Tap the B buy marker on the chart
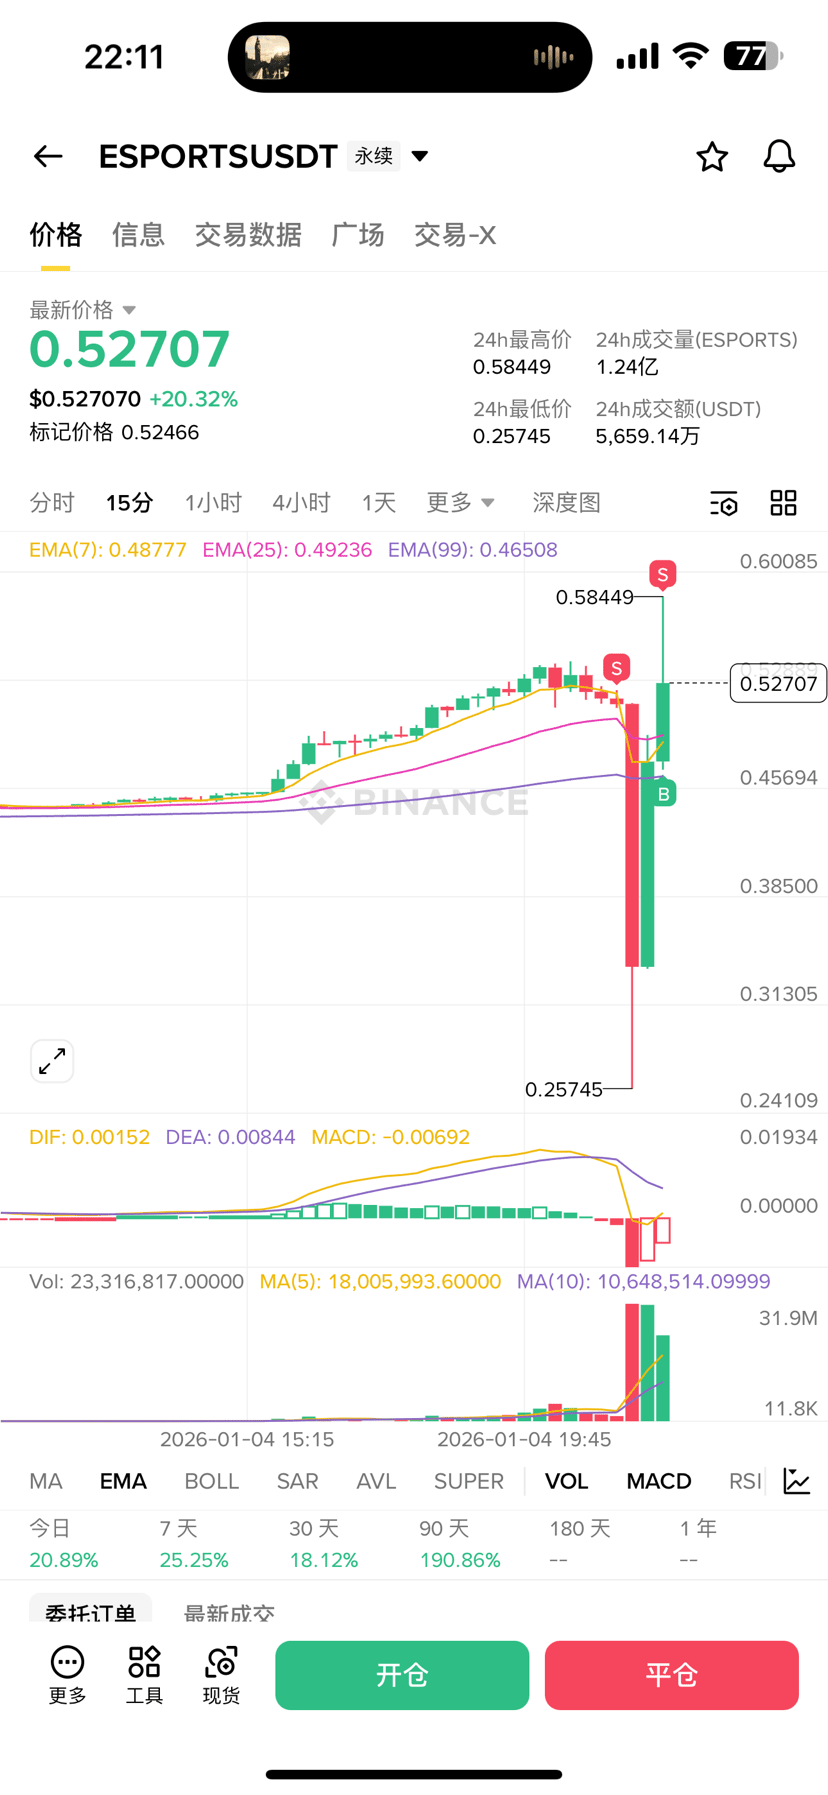Image resolution: width=828 pixels, height=1795 pixels. coord(663,794)
